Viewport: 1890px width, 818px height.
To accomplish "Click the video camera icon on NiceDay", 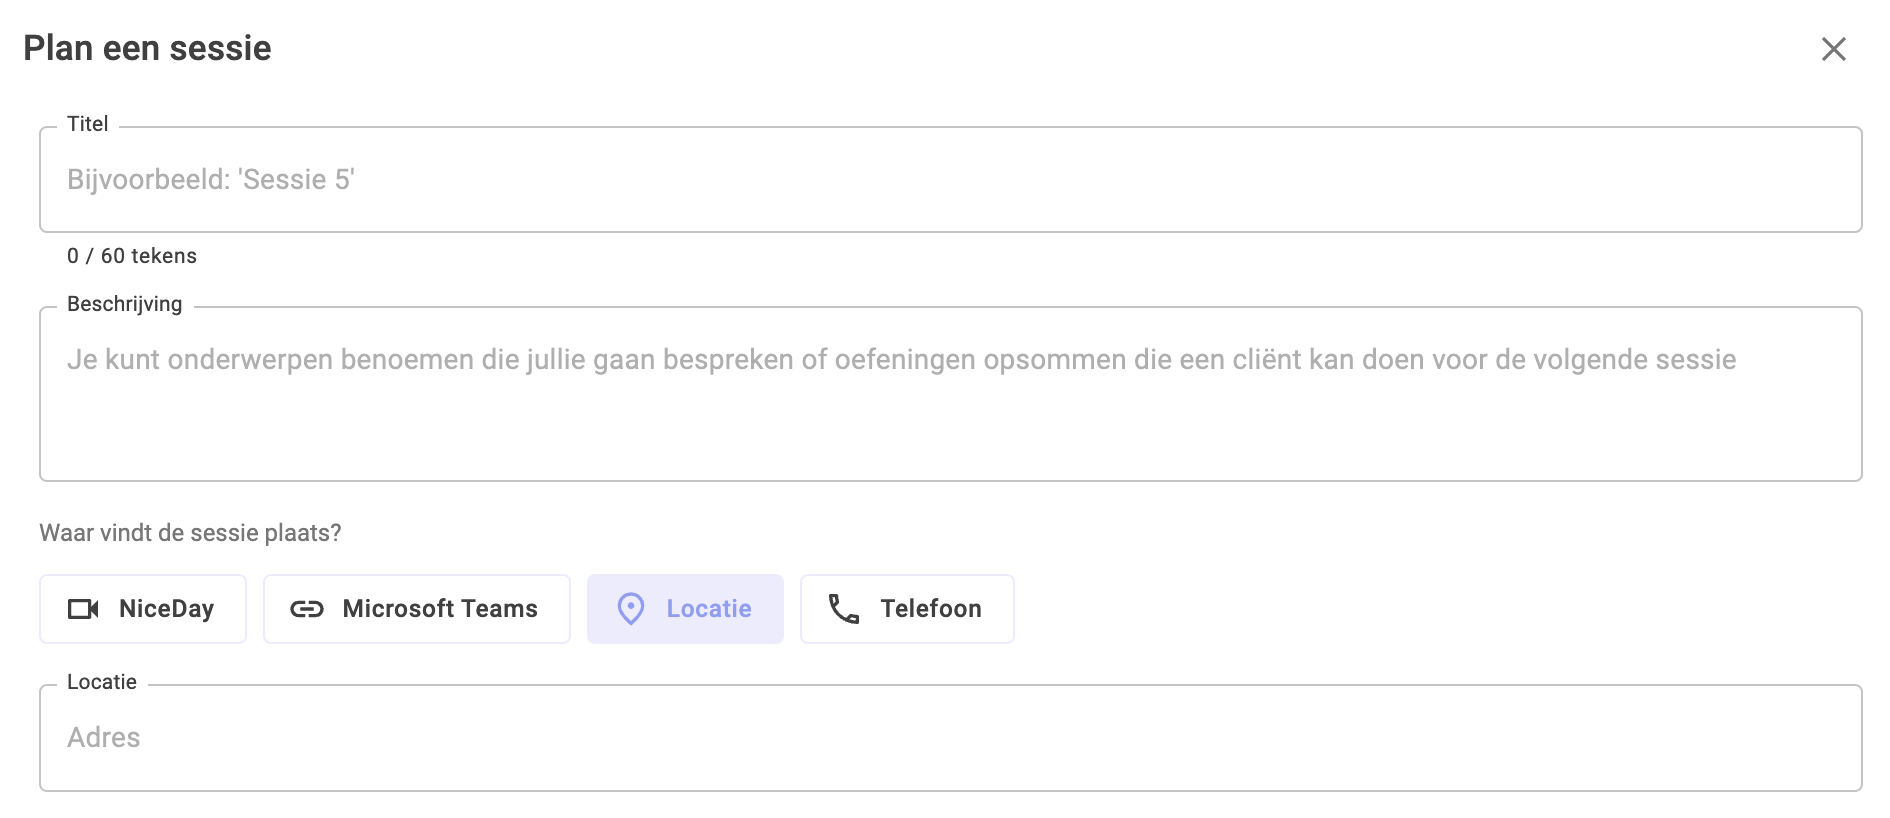I will (x=83, y=609).
